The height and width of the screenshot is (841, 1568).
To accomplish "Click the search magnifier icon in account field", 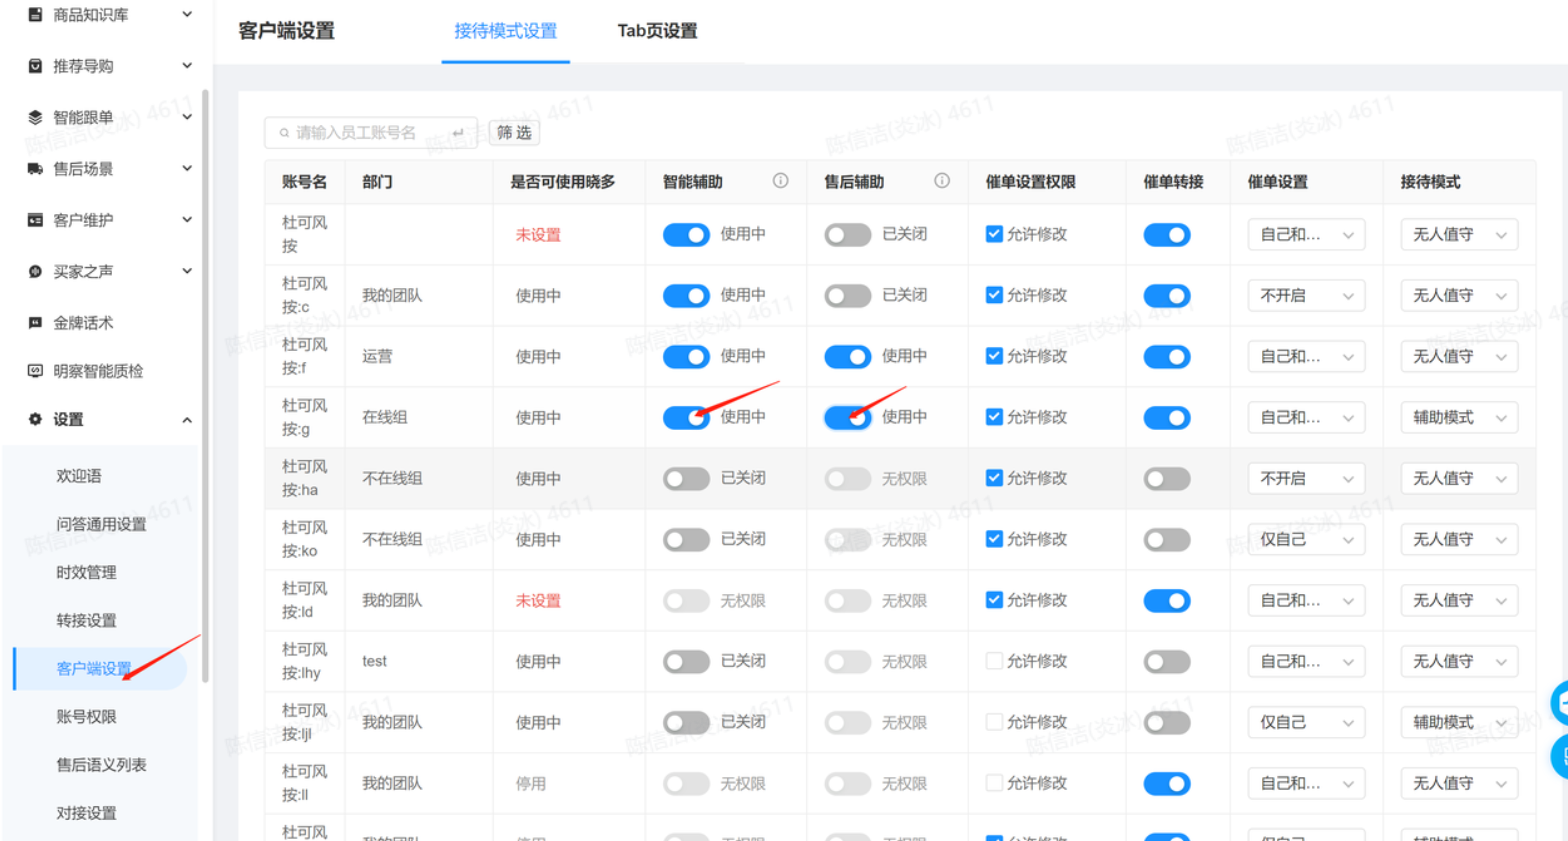I will 284,132.
